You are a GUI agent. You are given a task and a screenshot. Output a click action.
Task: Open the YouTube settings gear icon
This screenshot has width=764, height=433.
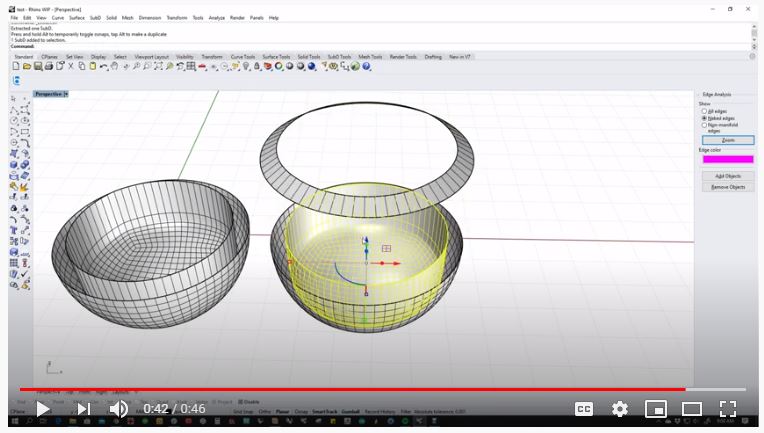620,409
